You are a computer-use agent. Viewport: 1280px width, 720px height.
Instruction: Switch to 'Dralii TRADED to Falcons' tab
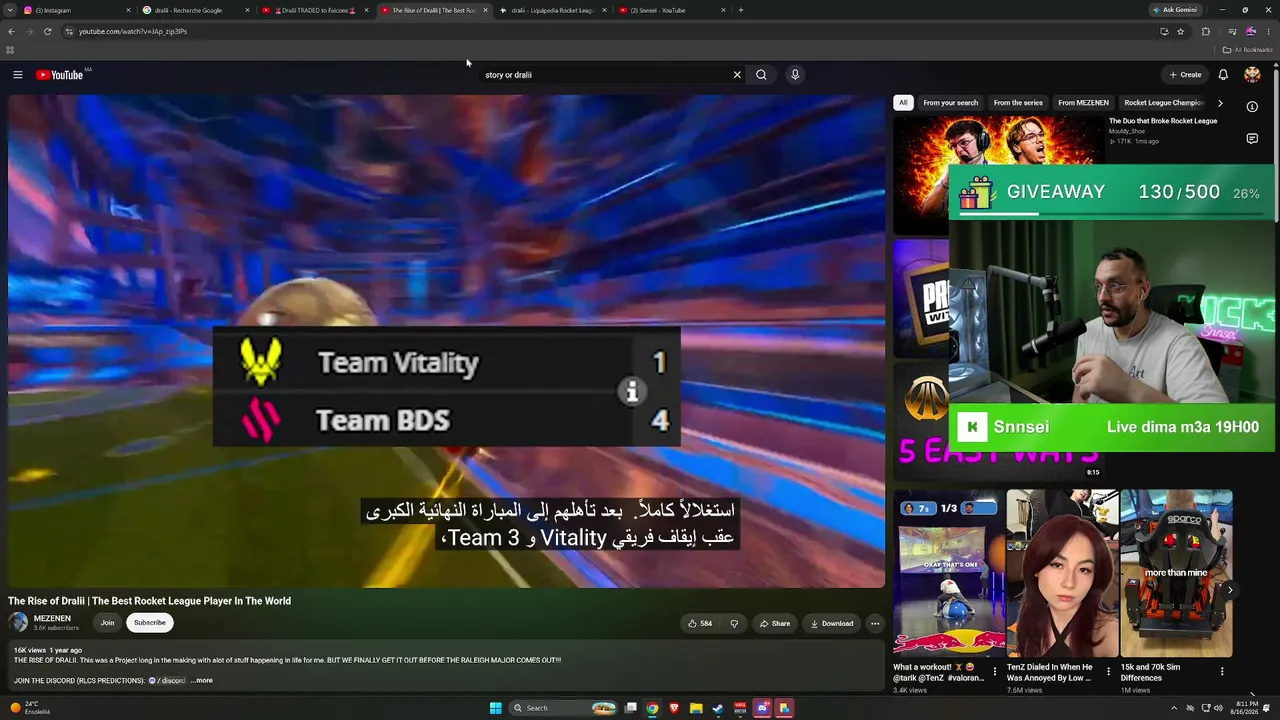pos(314,10)
